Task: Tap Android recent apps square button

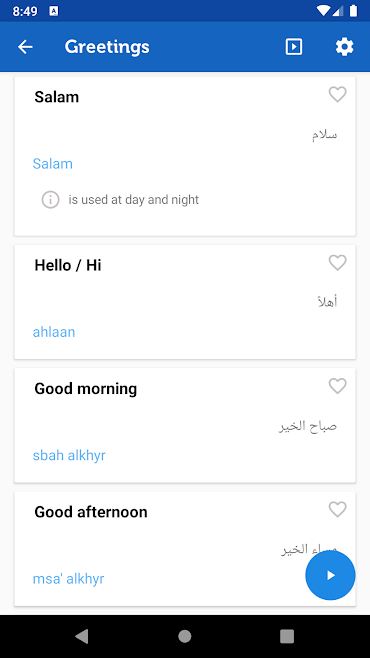Action: click(x=287, y=636)
